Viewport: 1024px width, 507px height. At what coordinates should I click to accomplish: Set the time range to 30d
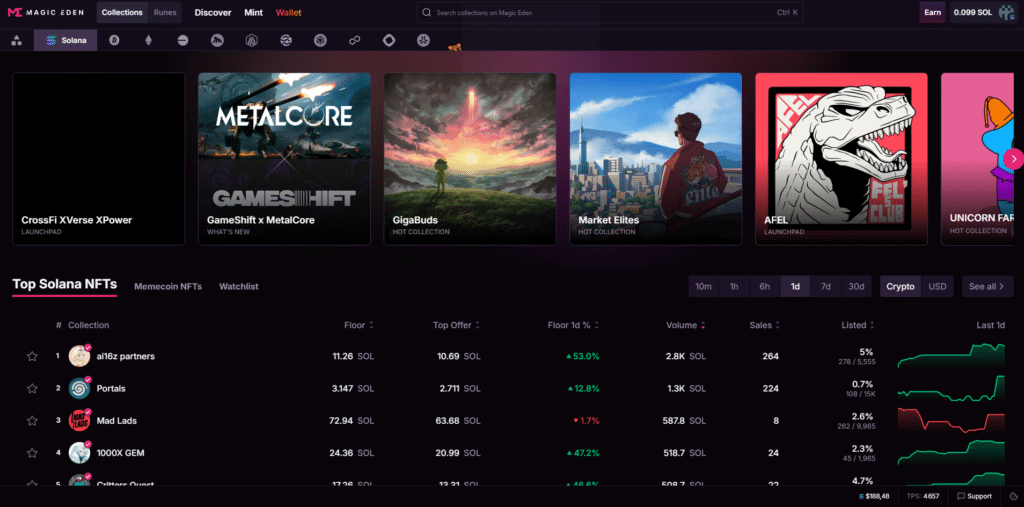click(x=856, y=286)
